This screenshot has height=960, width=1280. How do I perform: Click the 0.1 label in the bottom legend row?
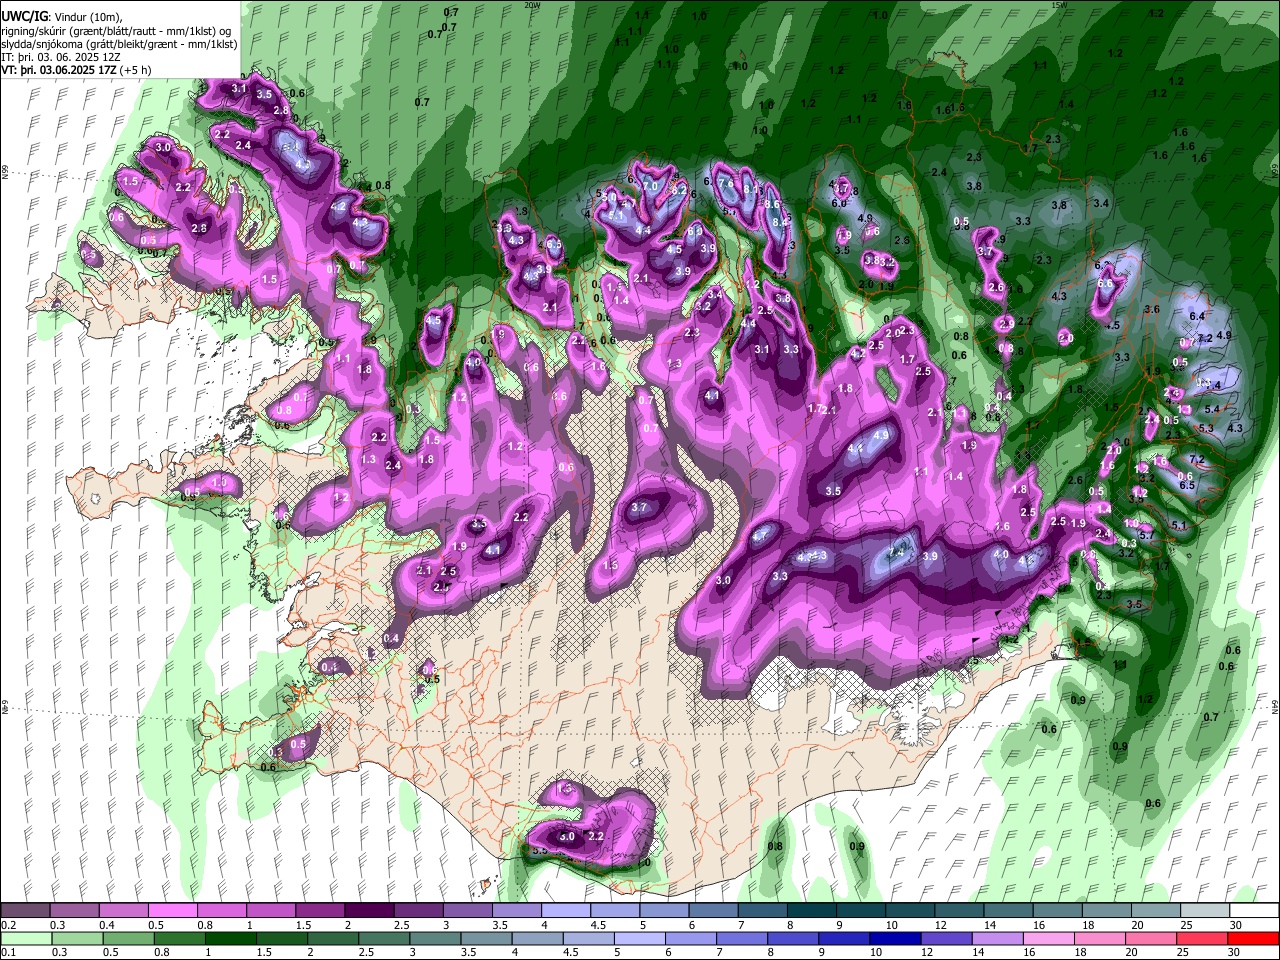(8, 953)
